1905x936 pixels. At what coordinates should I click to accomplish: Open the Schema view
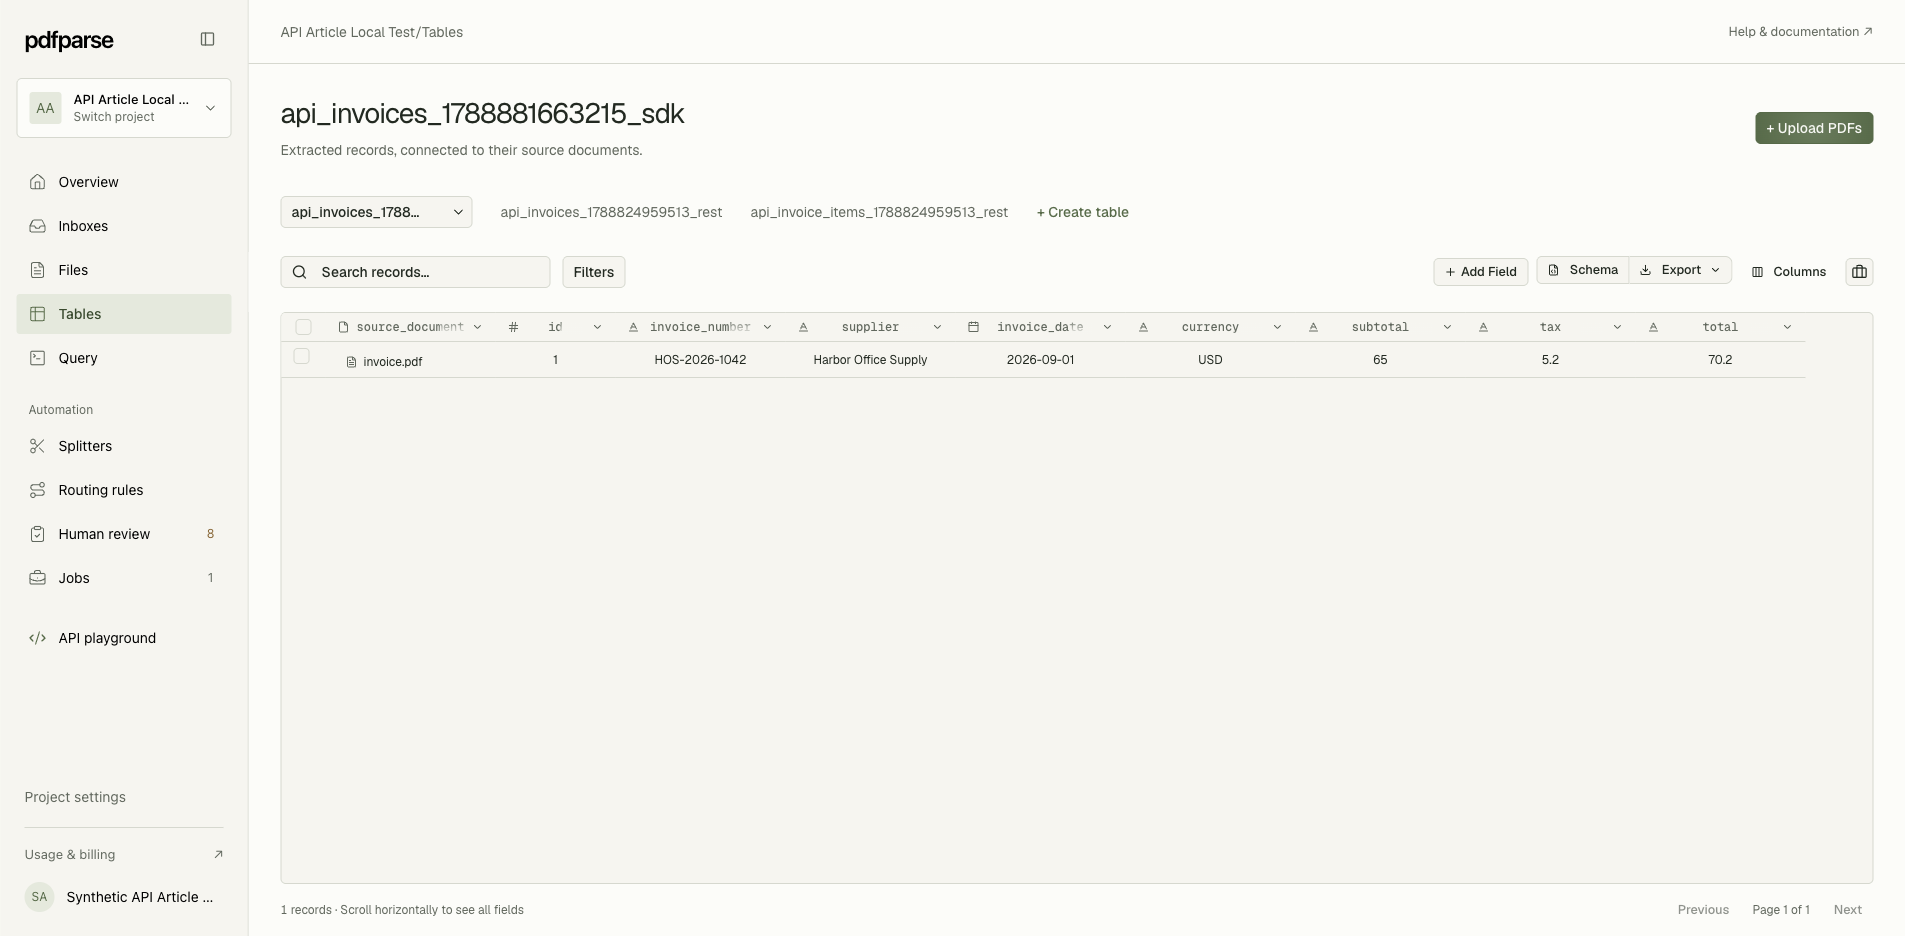1583,270
